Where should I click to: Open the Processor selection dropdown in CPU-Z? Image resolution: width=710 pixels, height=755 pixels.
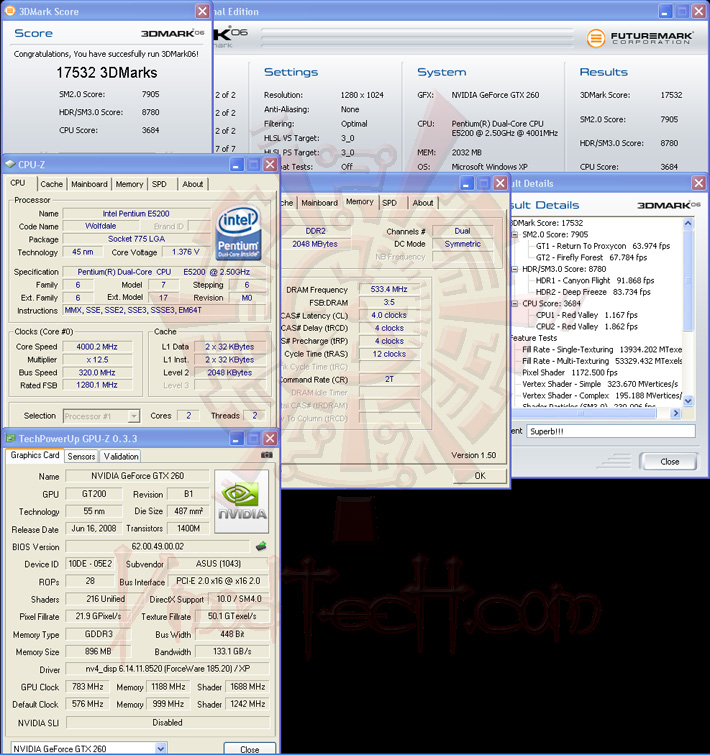[x=134, y=416]
